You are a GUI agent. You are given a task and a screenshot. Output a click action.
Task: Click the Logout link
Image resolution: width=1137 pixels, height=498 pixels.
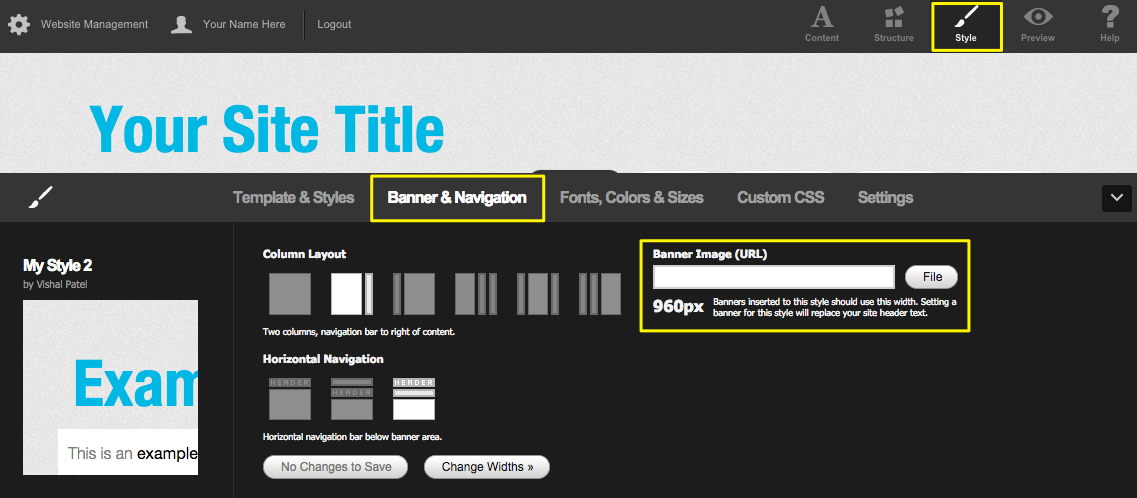point(334,24)
